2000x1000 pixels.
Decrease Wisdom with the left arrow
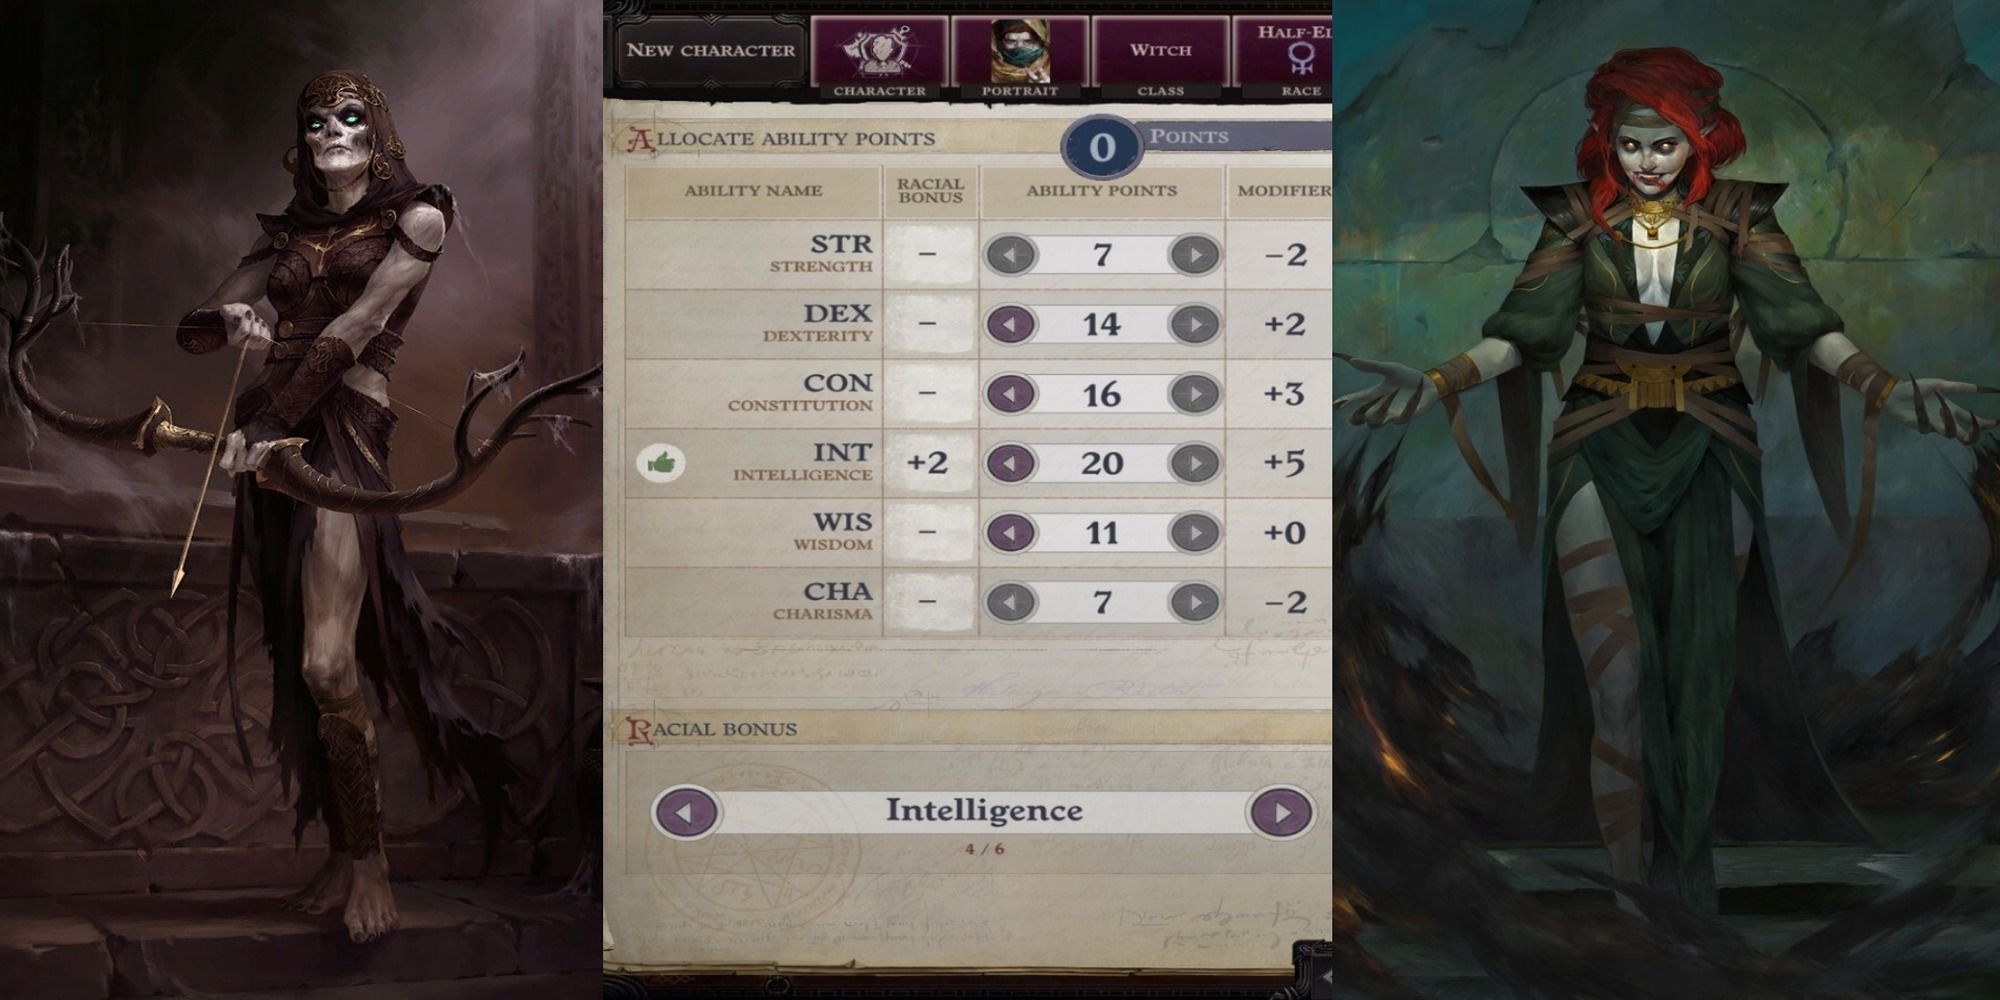point(1011,533)
